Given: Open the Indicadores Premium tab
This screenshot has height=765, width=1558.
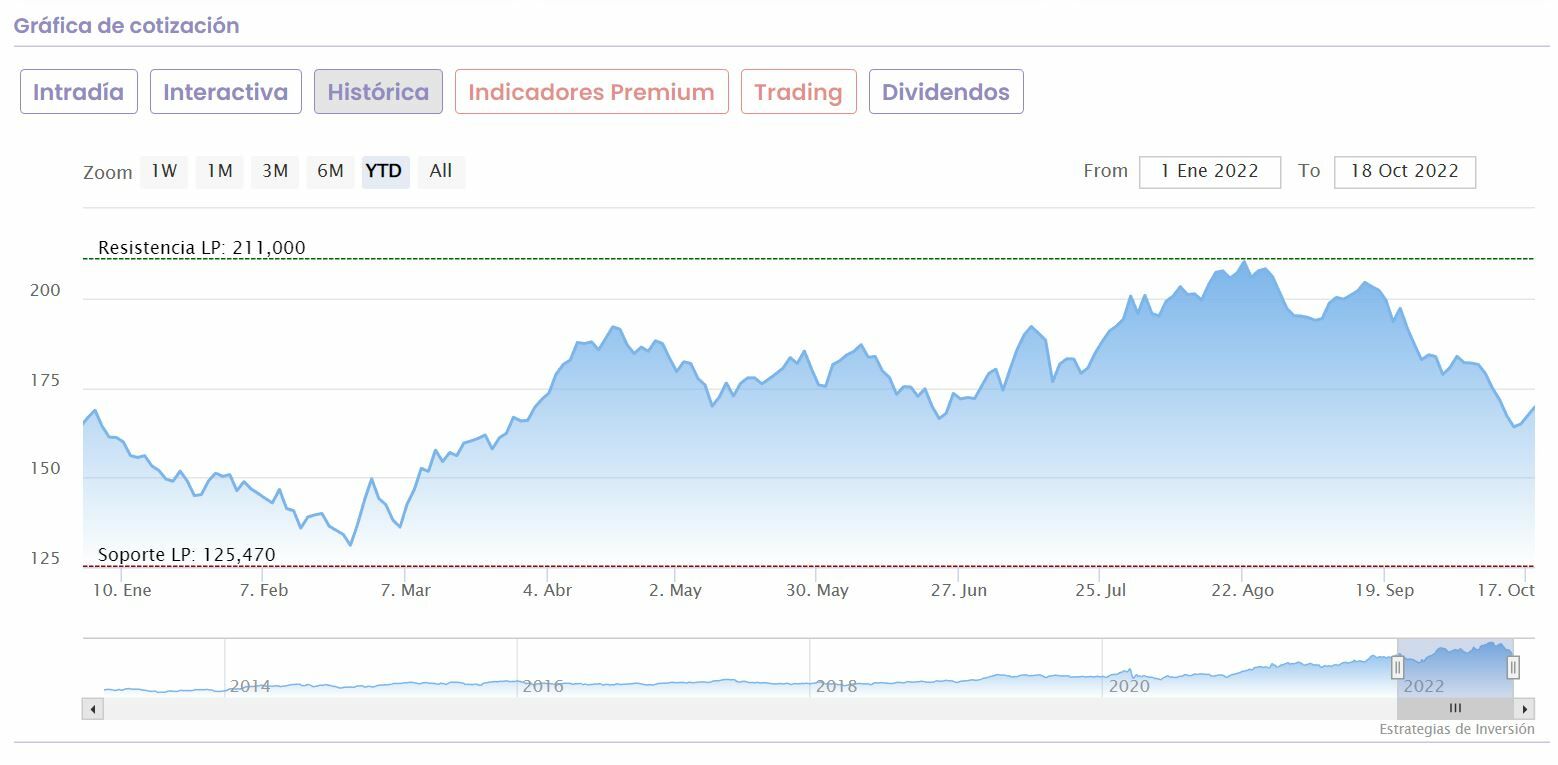Looking at the screenshot, I should click(591, 92).
